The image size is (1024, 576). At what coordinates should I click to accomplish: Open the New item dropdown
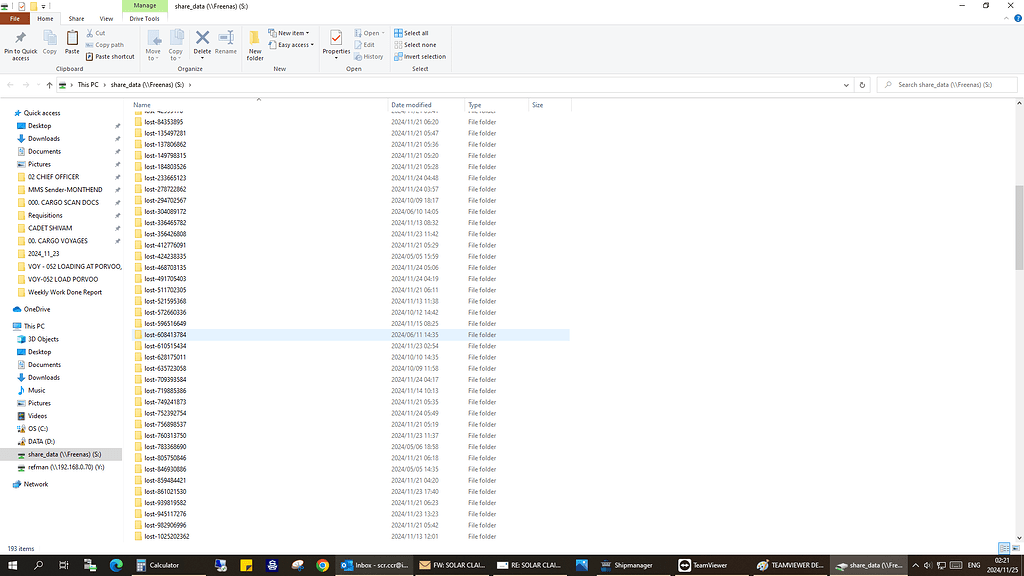[289, 32]
